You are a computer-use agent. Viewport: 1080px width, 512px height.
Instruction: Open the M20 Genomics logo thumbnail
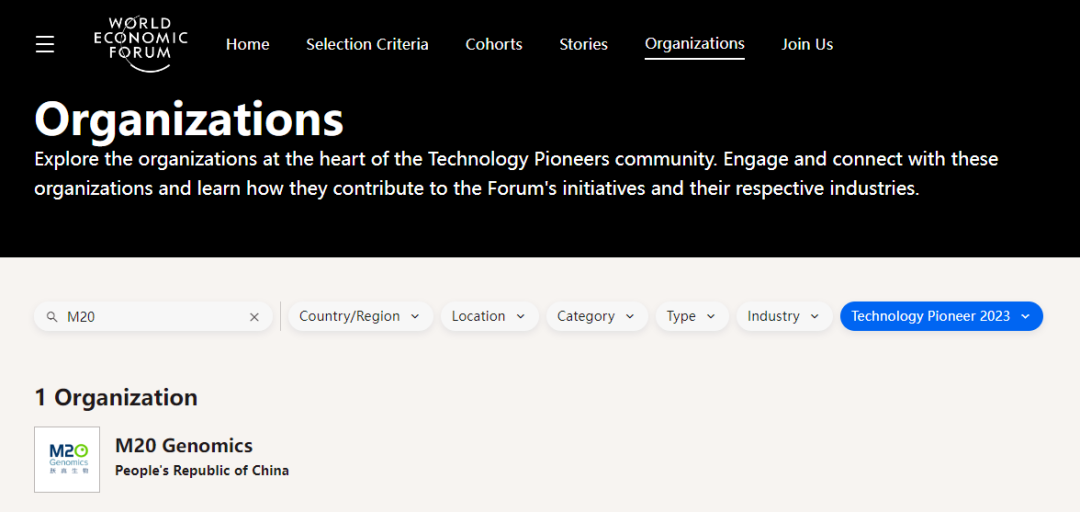[x=67, y=460]
